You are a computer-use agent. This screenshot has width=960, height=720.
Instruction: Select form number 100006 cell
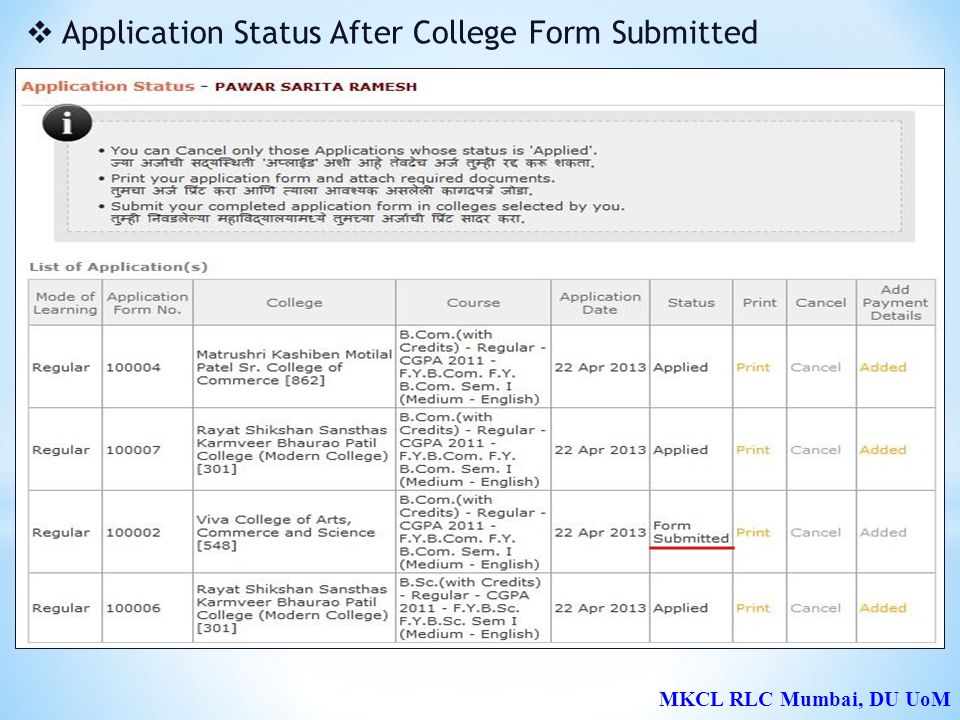coord(148,608)
